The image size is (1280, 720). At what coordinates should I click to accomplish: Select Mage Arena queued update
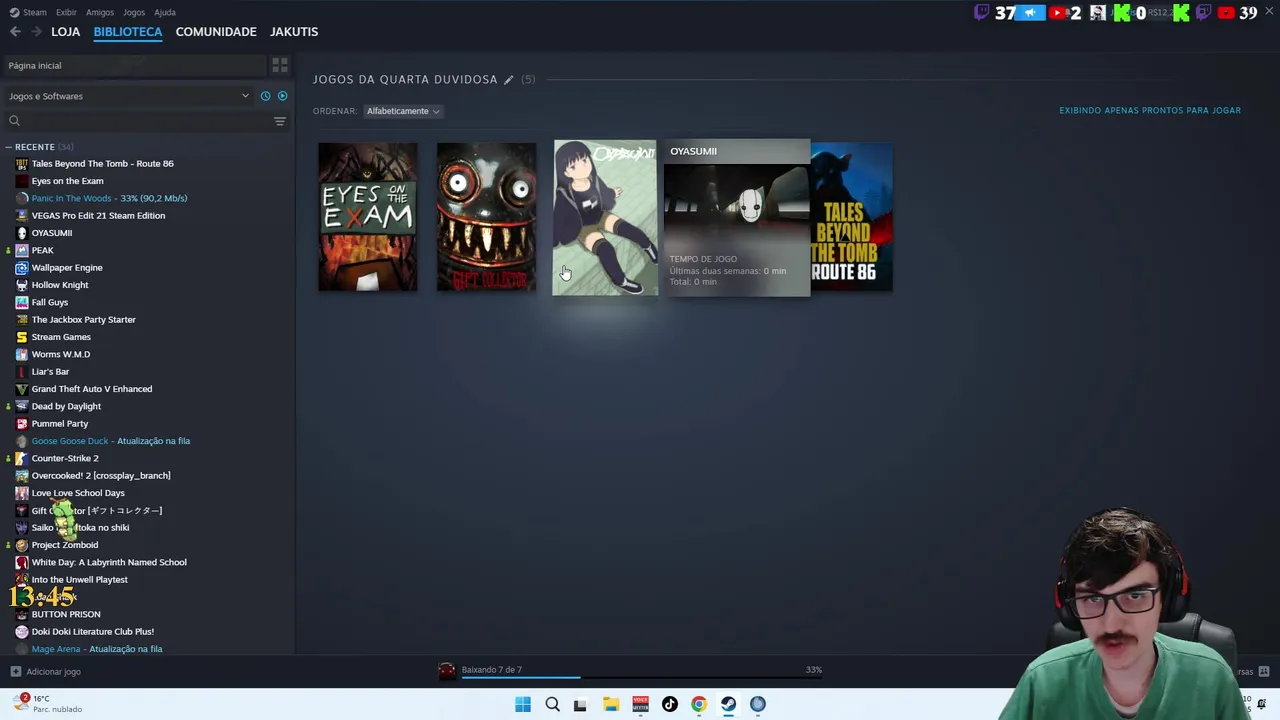pos(97,649)
